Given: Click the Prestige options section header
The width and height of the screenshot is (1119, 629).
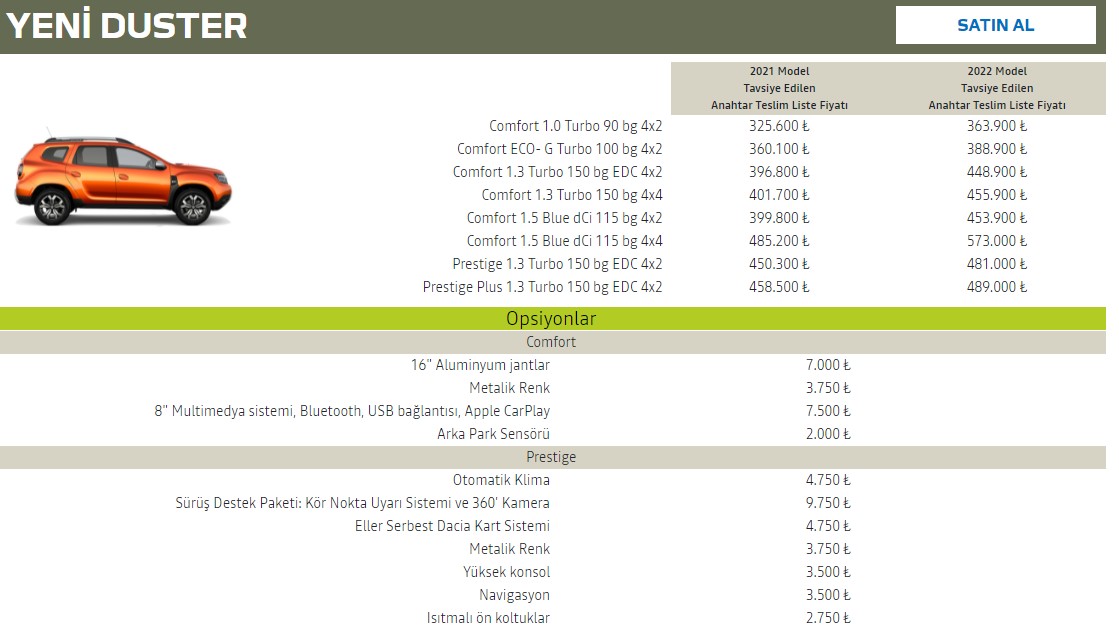Looking at the screenshot, I should point(551,457).
